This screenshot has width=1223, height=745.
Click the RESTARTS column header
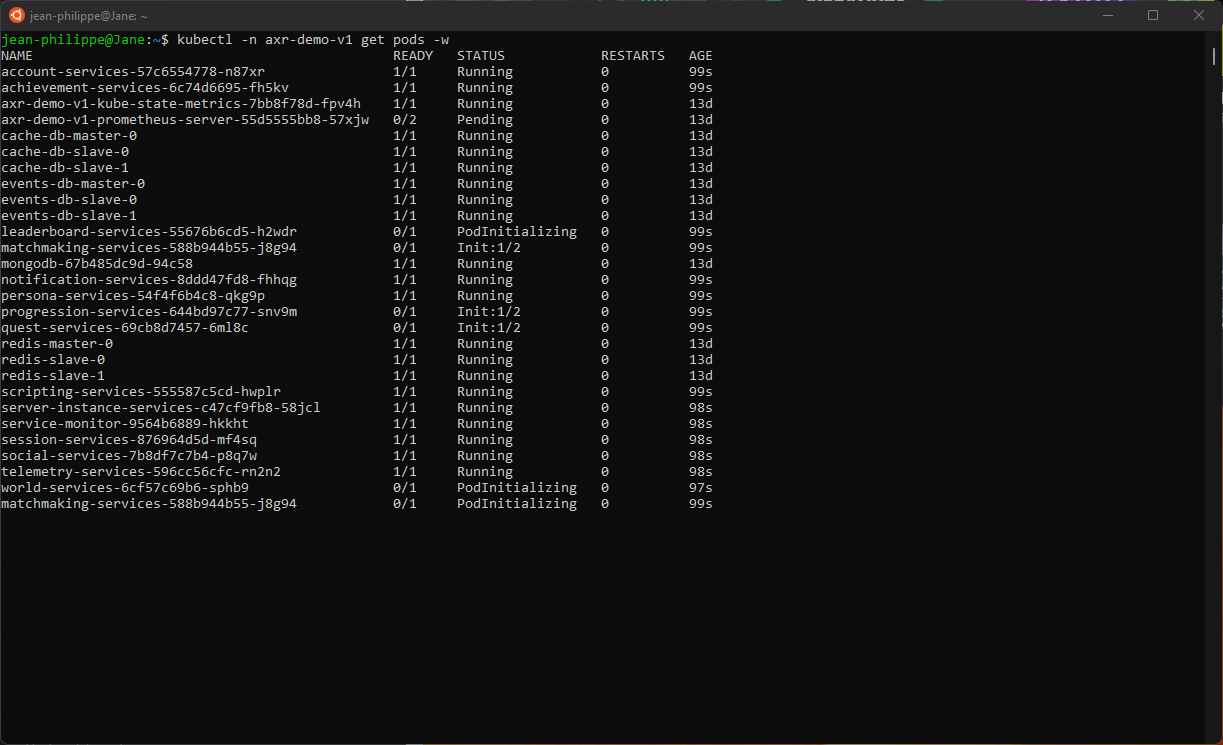(633, 56)
